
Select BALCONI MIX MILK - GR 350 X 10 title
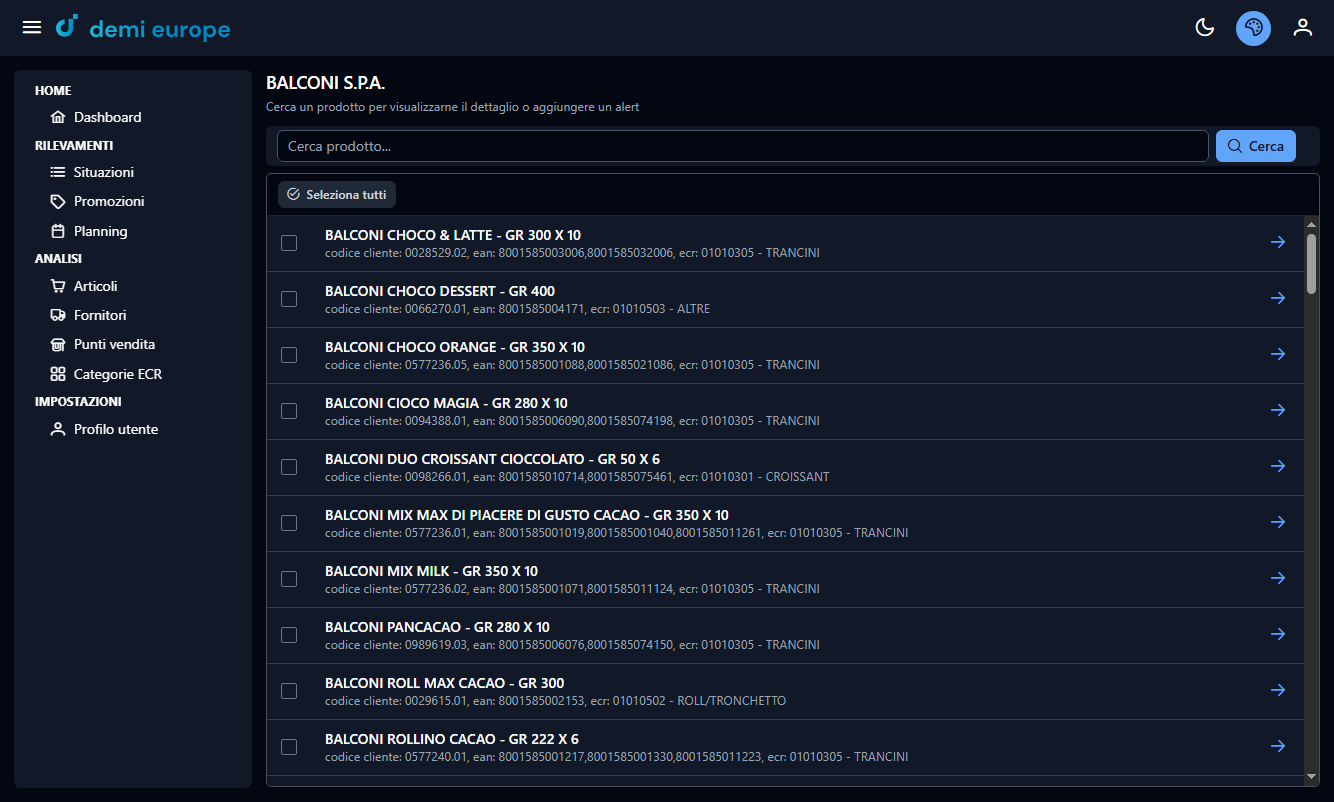coord(432,571)
